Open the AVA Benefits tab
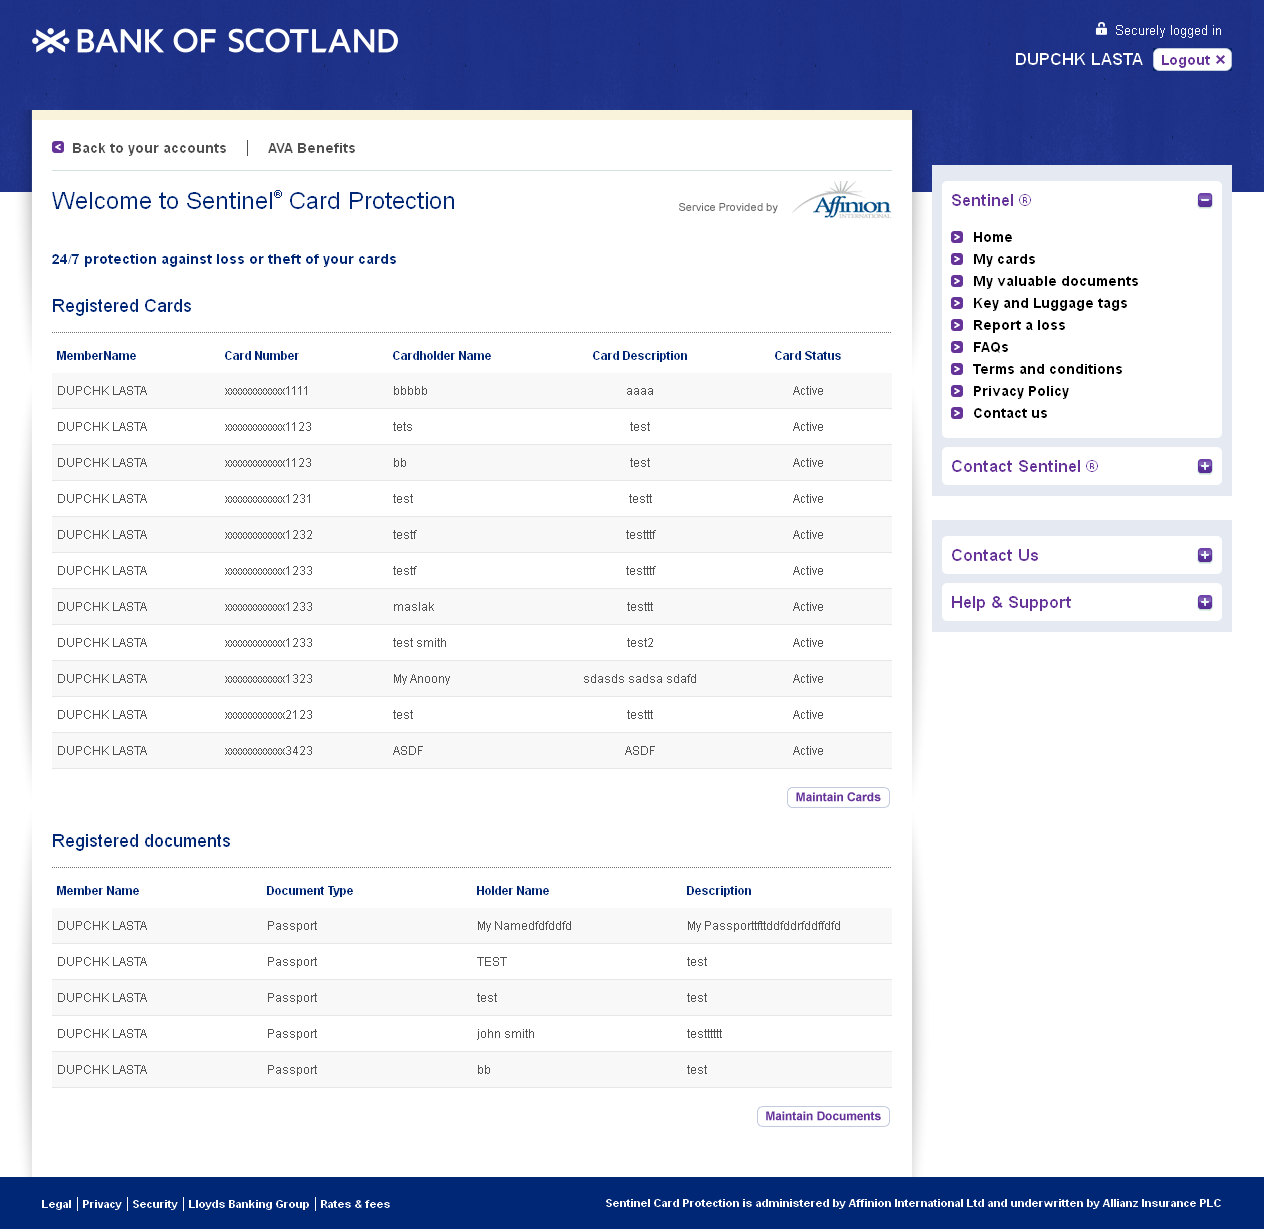1264x1231 pixels. pyautogui.click(x=311, y=148)
